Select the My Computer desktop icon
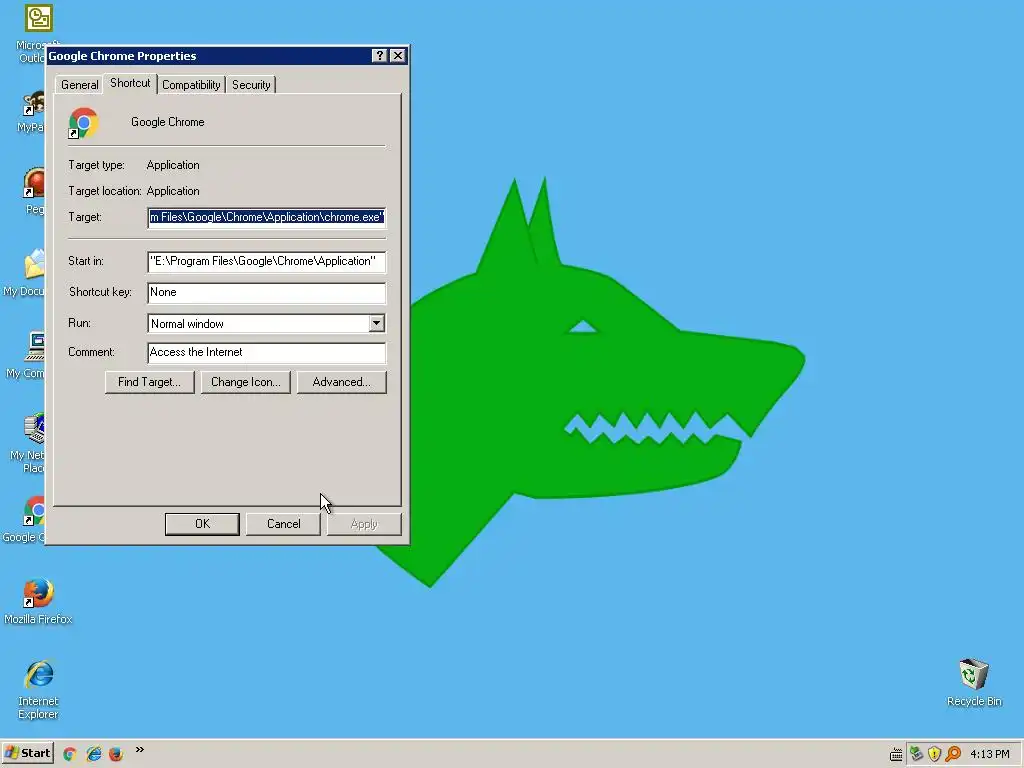 tap(34, 346)
